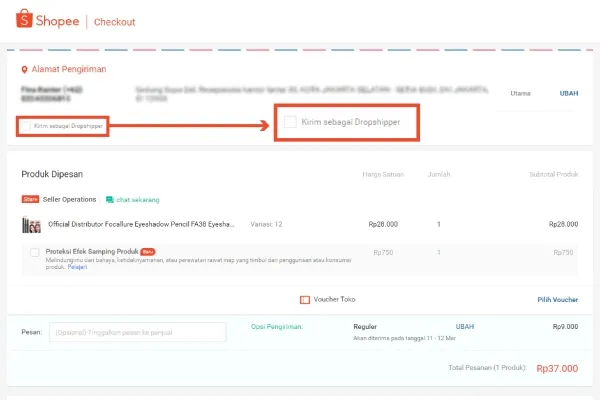Click the Rp9.000 shipping cost

(565, 327)
